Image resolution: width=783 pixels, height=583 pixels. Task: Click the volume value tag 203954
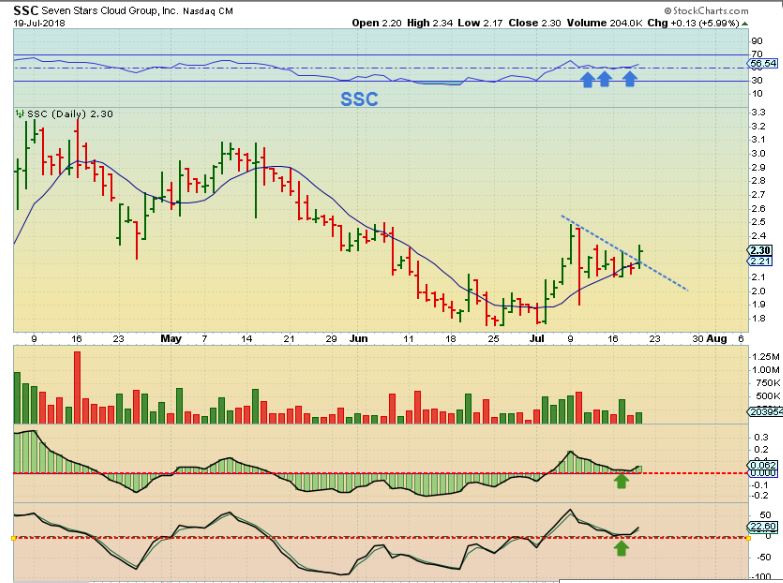point(764,412)
